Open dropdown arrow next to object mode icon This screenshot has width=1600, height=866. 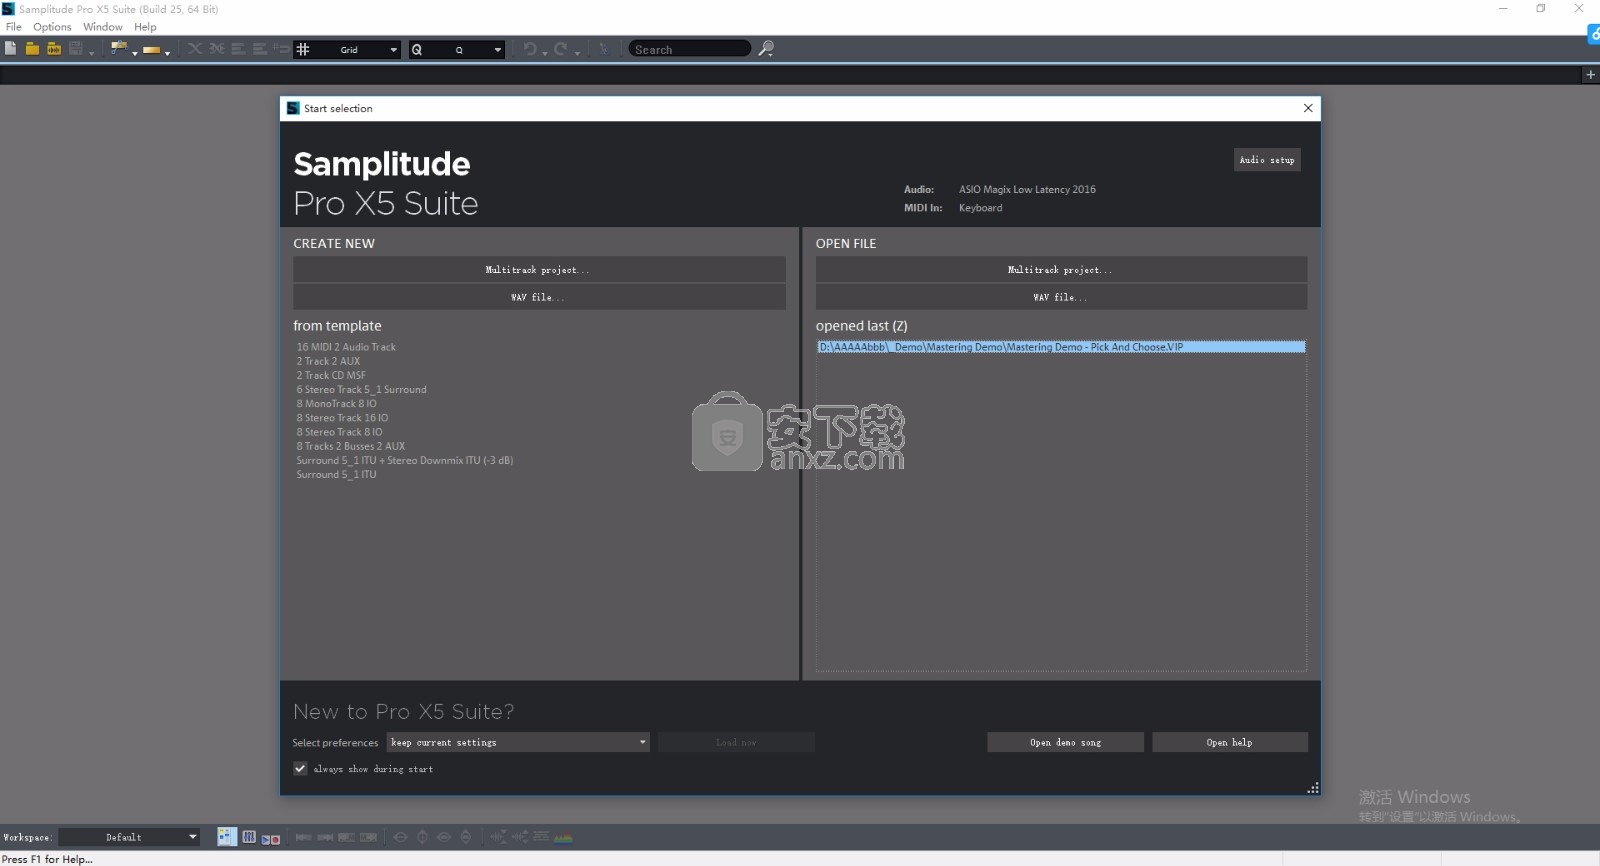(x=167, y=53)
